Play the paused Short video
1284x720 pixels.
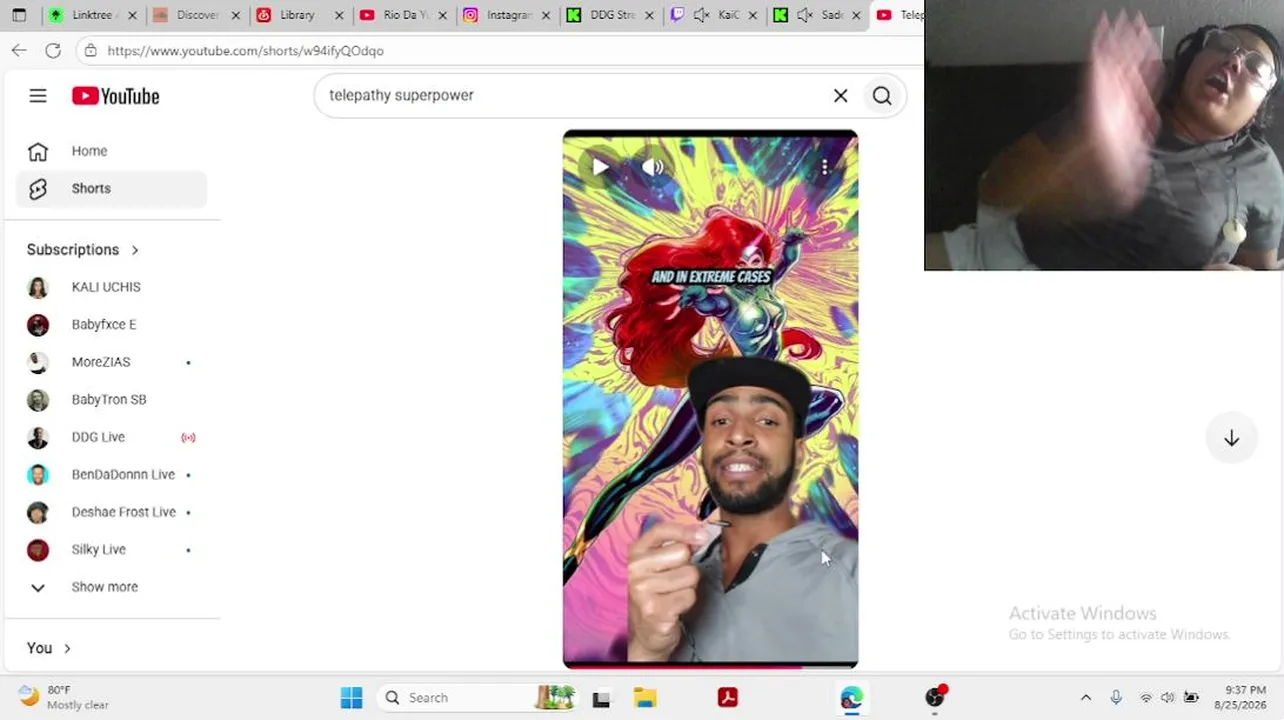click(600, 167)
